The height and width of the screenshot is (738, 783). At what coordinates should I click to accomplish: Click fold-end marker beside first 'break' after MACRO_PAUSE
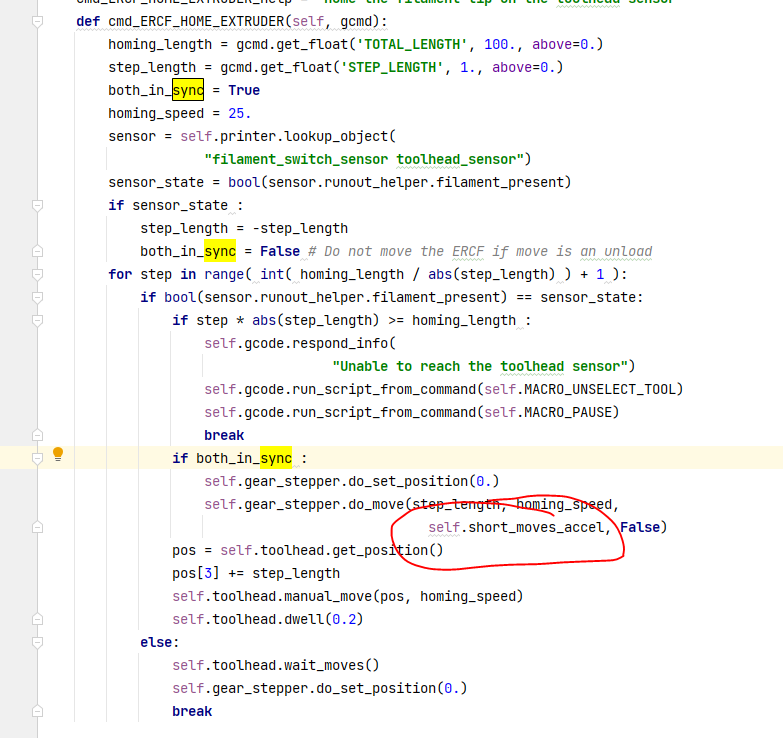point(37,435)
